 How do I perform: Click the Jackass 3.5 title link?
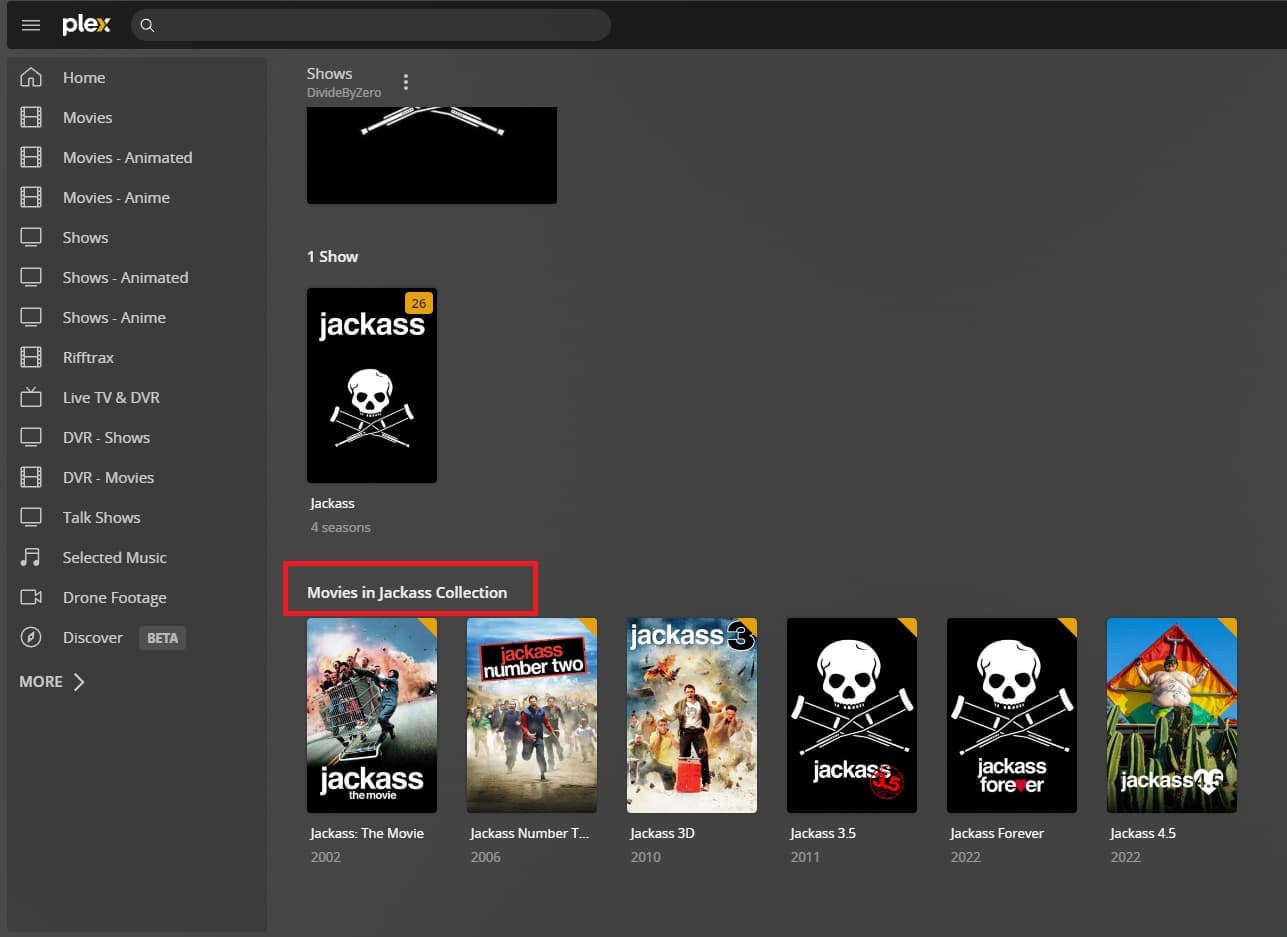[823, 833]
